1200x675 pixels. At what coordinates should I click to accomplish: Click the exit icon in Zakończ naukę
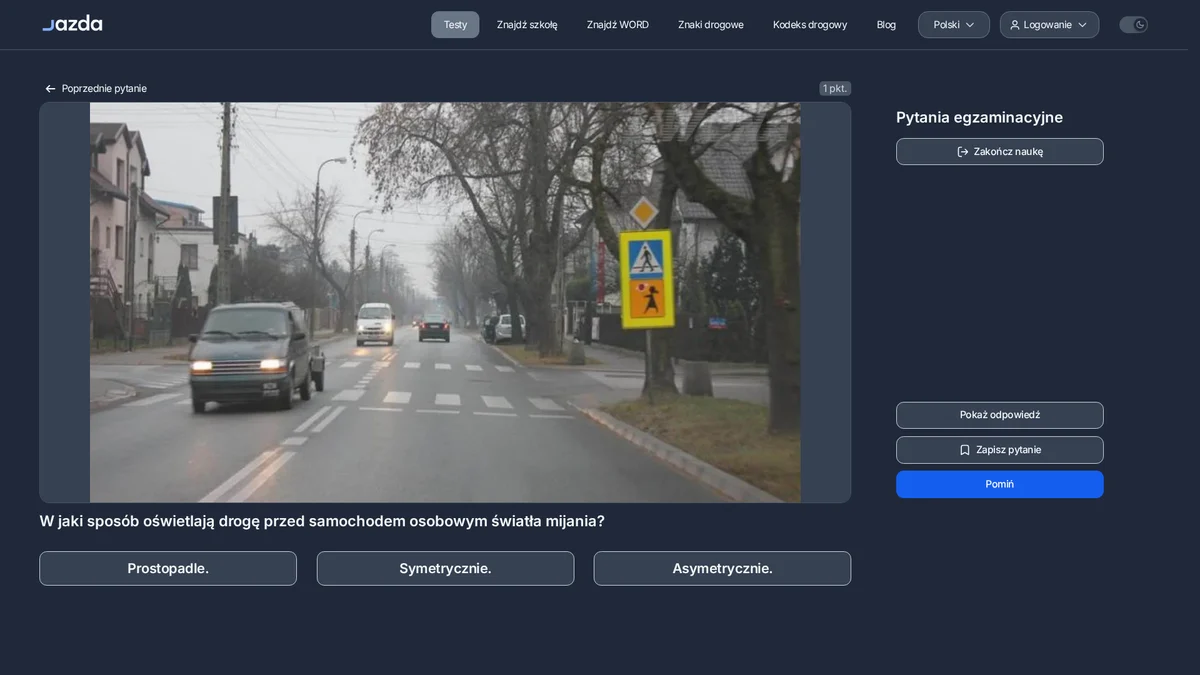(x=963, y=152)
